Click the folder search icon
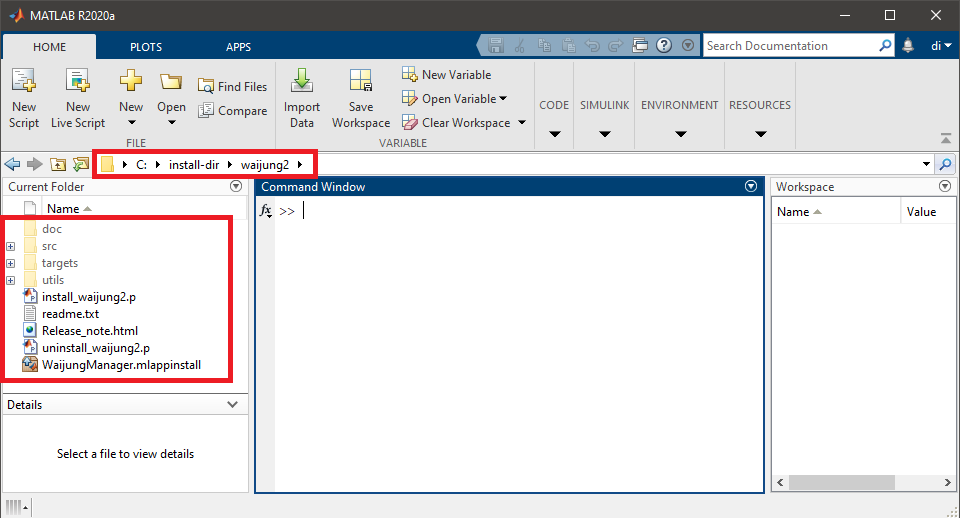Viewport: 961px width, 518px height. point(946,164)
